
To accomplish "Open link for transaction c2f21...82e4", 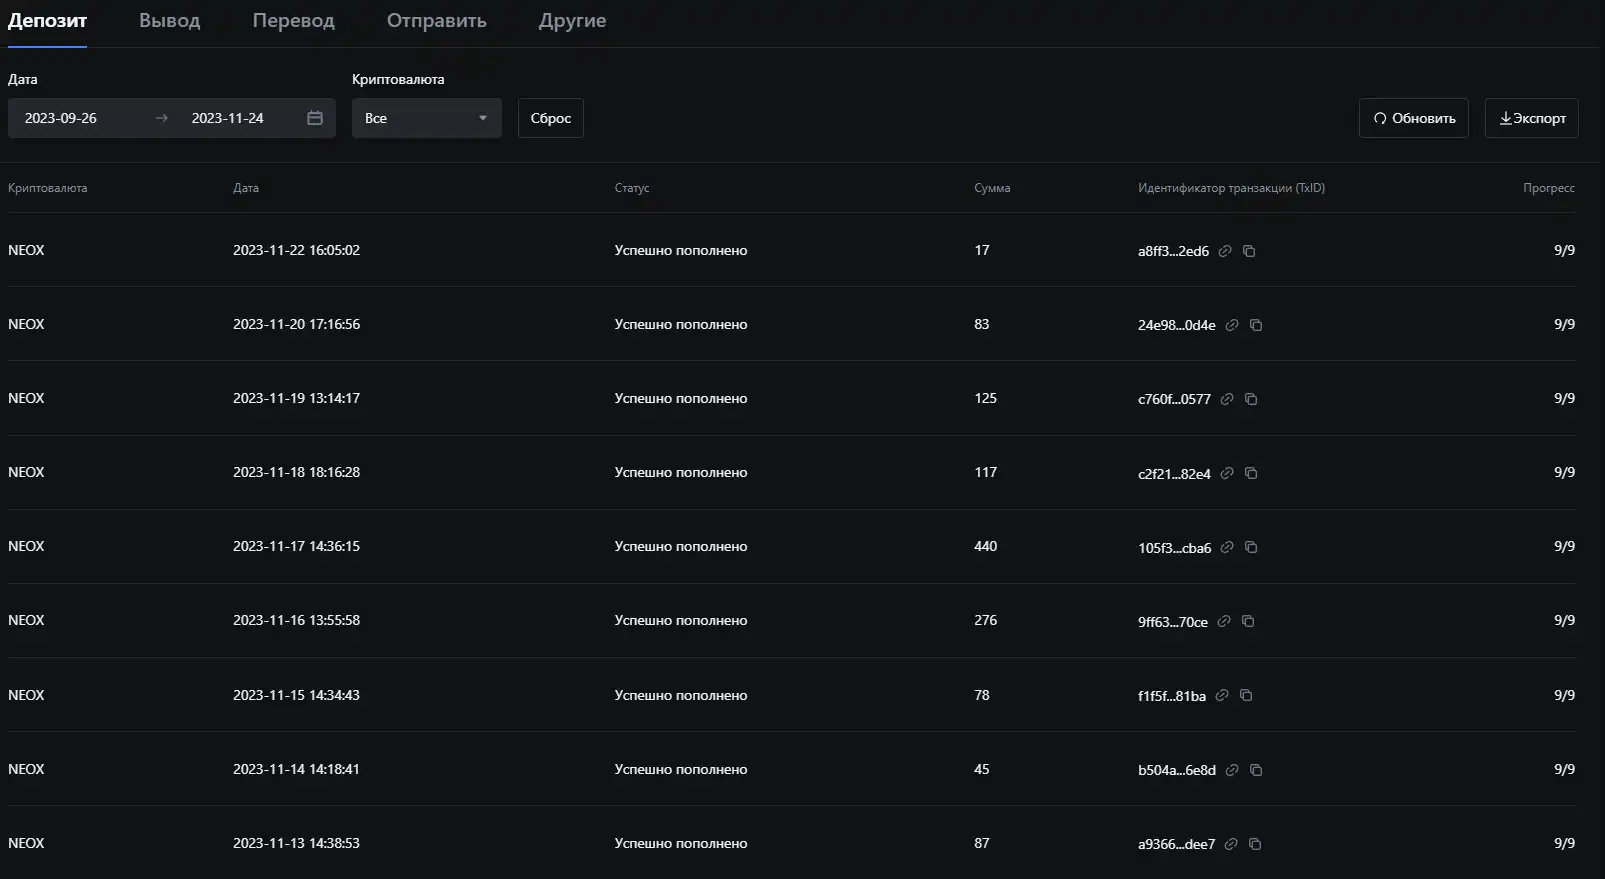I will 1227,473.
